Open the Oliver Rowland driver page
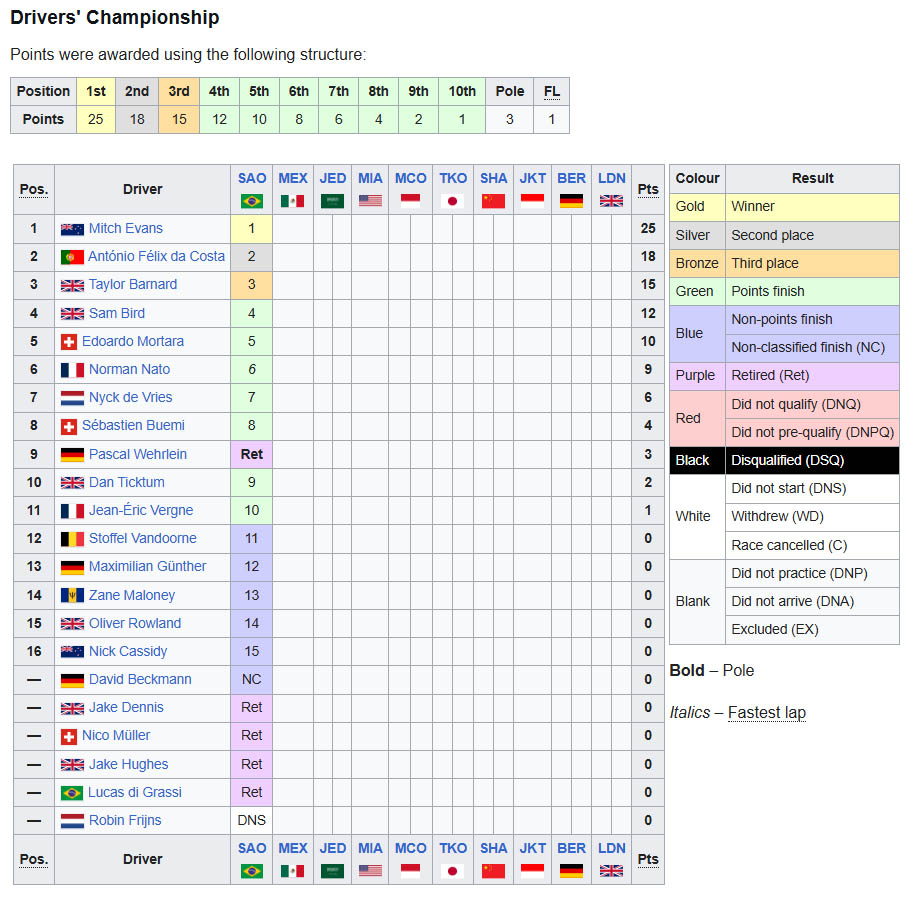The width and height of the screenshot is (921, 902). [x=135, y=623]
